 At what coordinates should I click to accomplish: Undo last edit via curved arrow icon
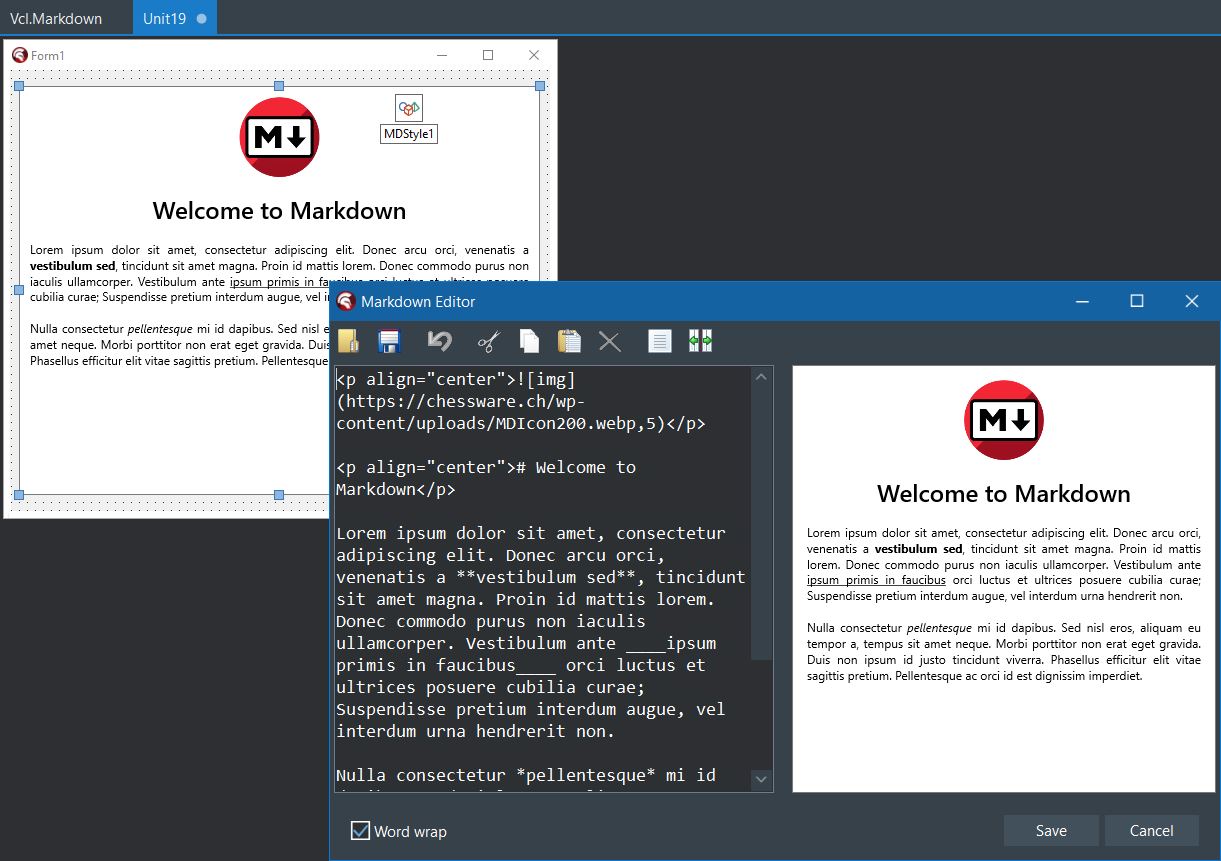(439, 341)
